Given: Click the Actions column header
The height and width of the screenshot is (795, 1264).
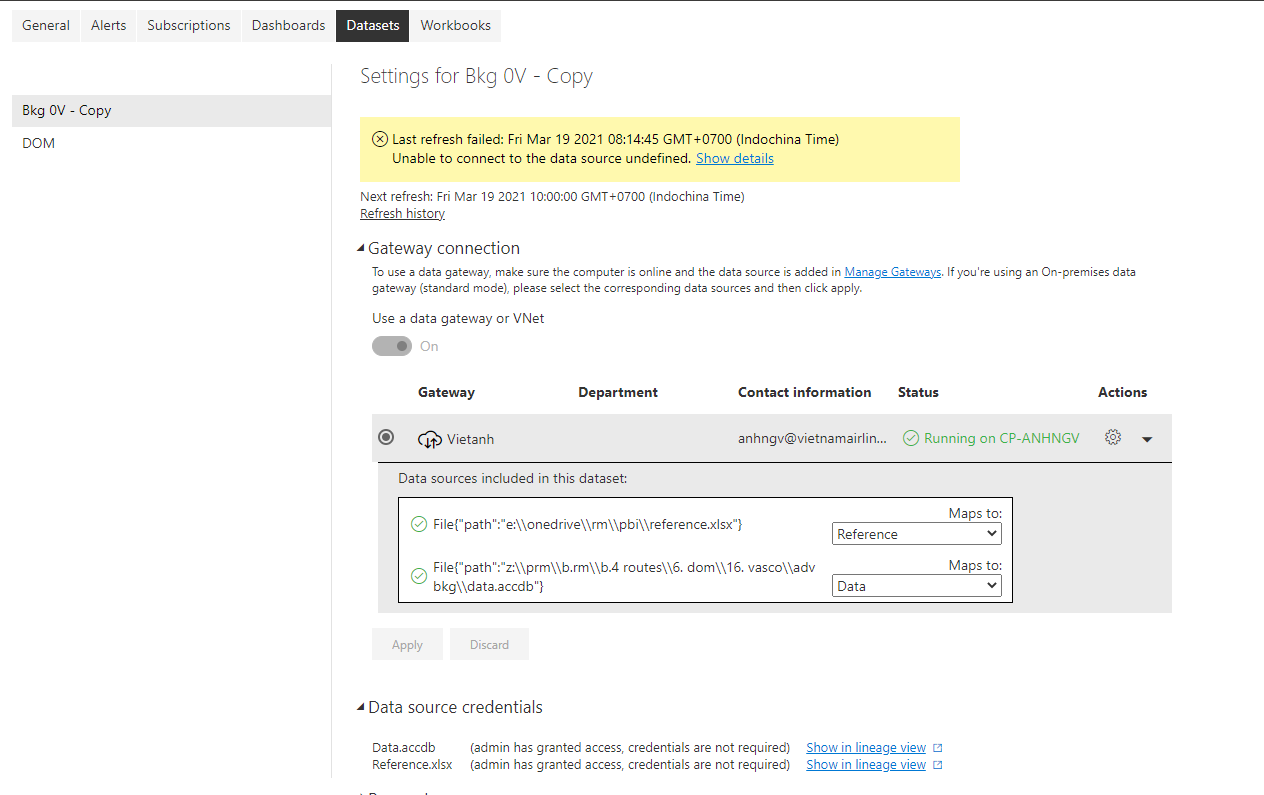Looking at the screenshot, I should pyautogui.click(x=1123, y=392).
